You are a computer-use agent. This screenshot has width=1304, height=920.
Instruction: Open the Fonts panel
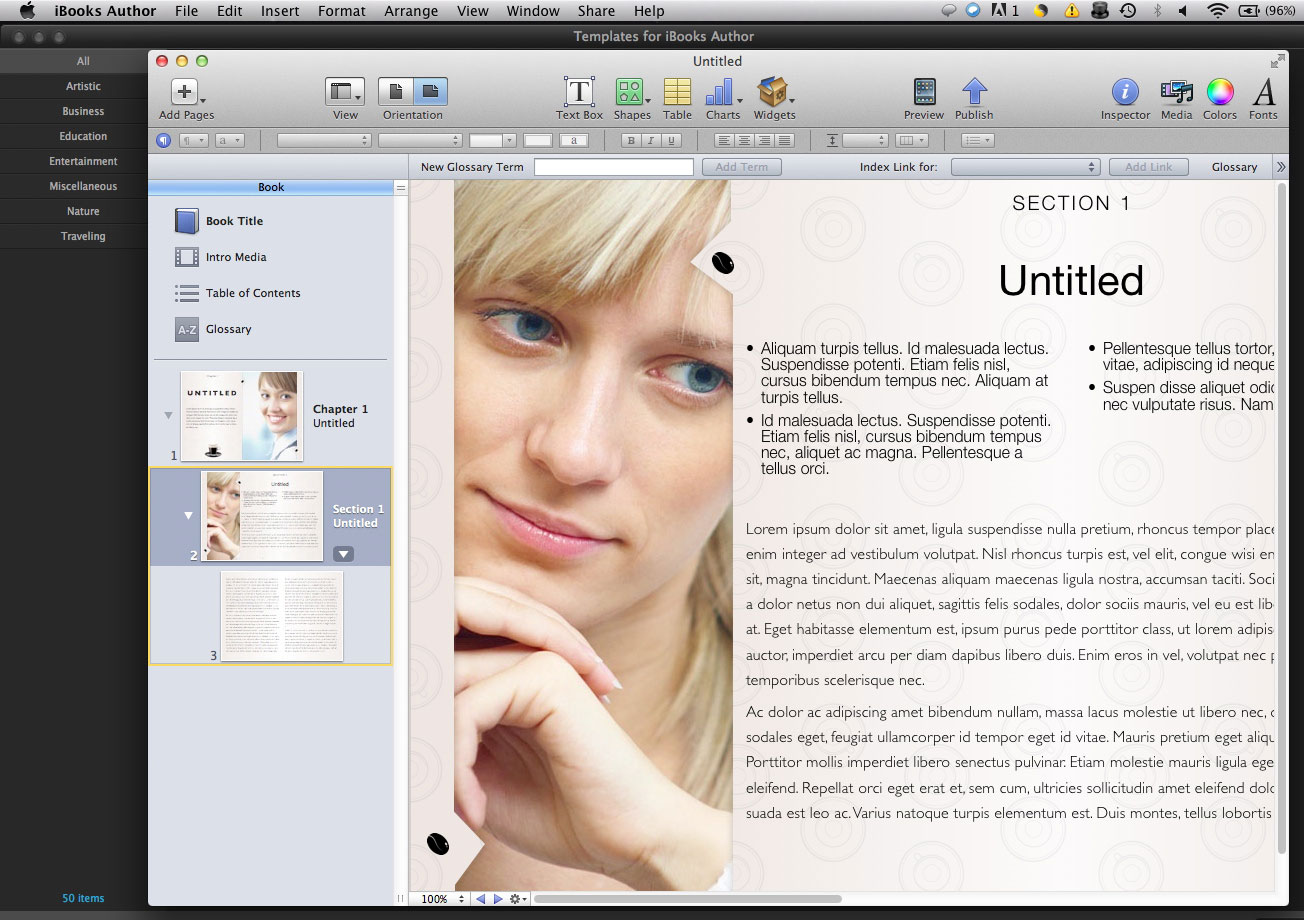1263,99
